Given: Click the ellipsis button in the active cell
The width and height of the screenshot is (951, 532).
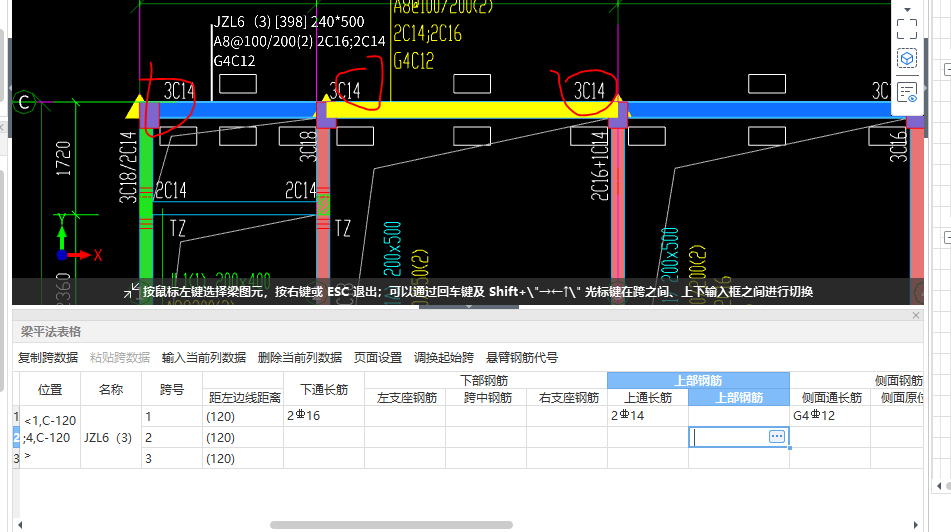Looking at the screenshot, I should (x=777, y=437).
